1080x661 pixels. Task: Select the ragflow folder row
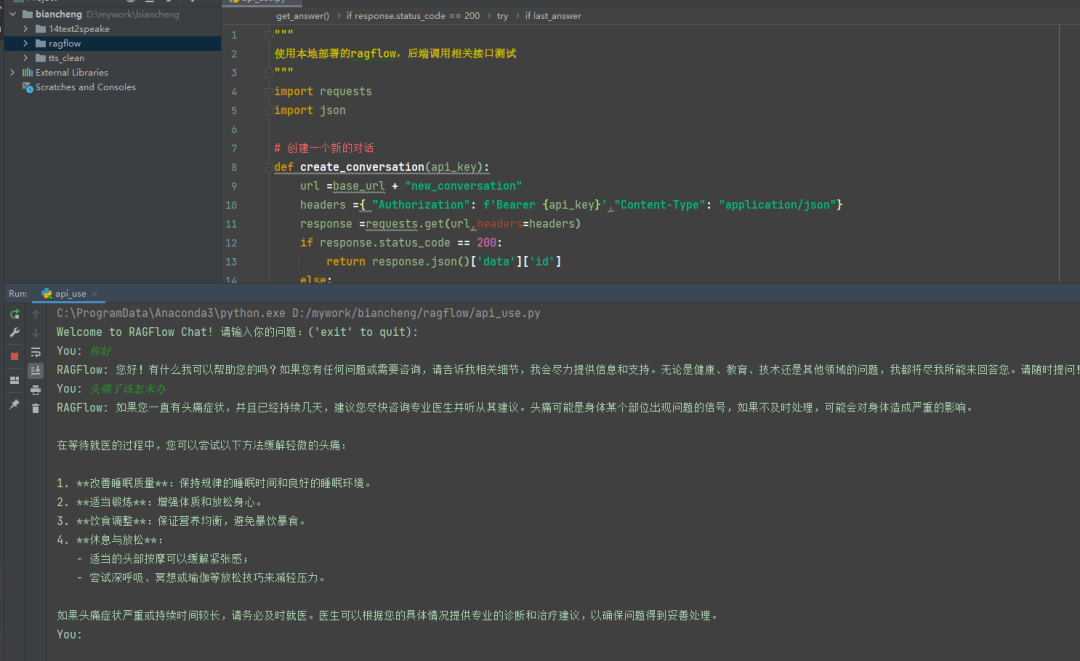pos(112,43)
